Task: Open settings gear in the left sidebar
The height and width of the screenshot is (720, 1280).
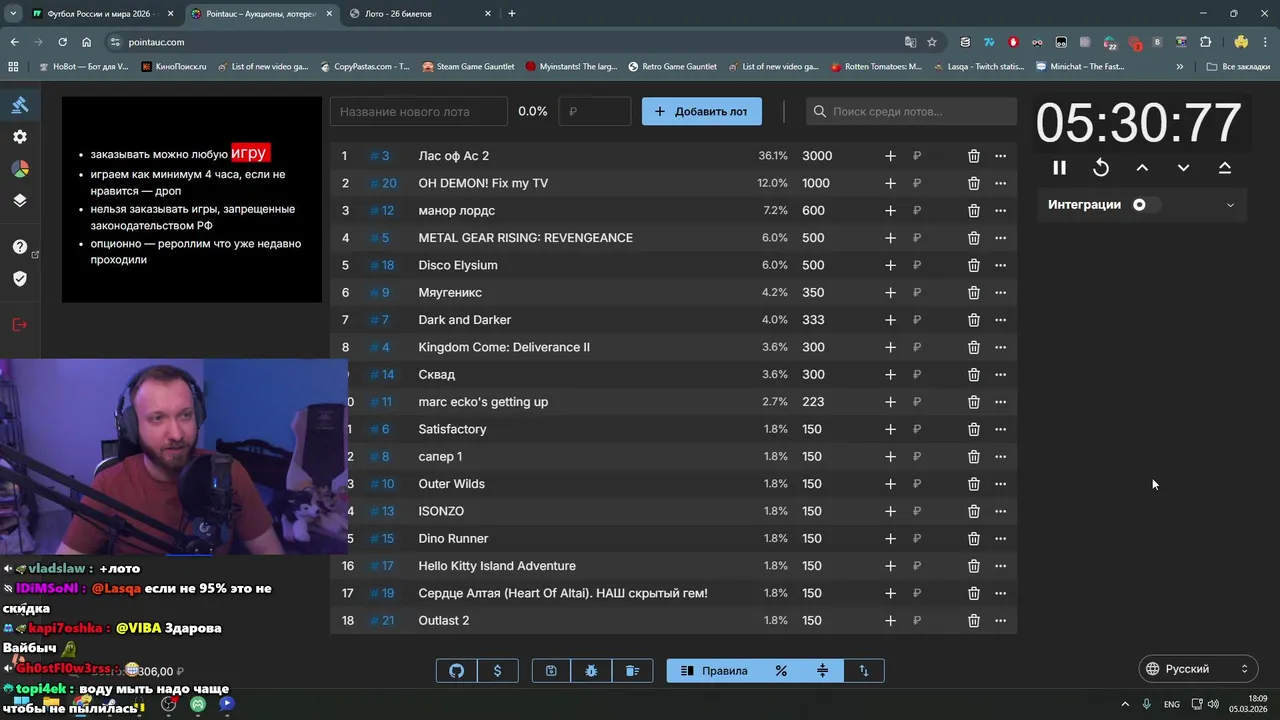Action: pos(20,137)
